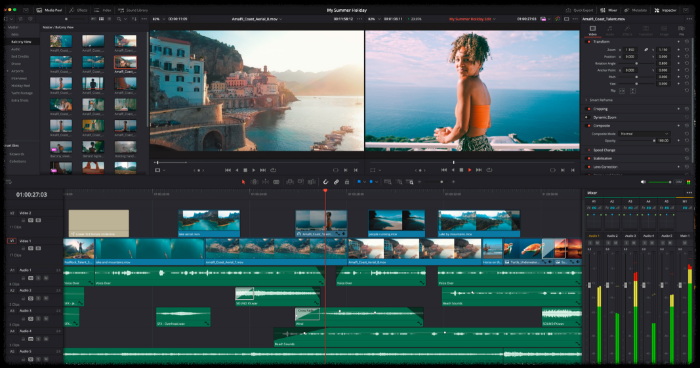The height and width of the screenshot is (368, 700).
Task: Select the Balcony View bin
Action: pyautogui.click(x=21, y=42)
